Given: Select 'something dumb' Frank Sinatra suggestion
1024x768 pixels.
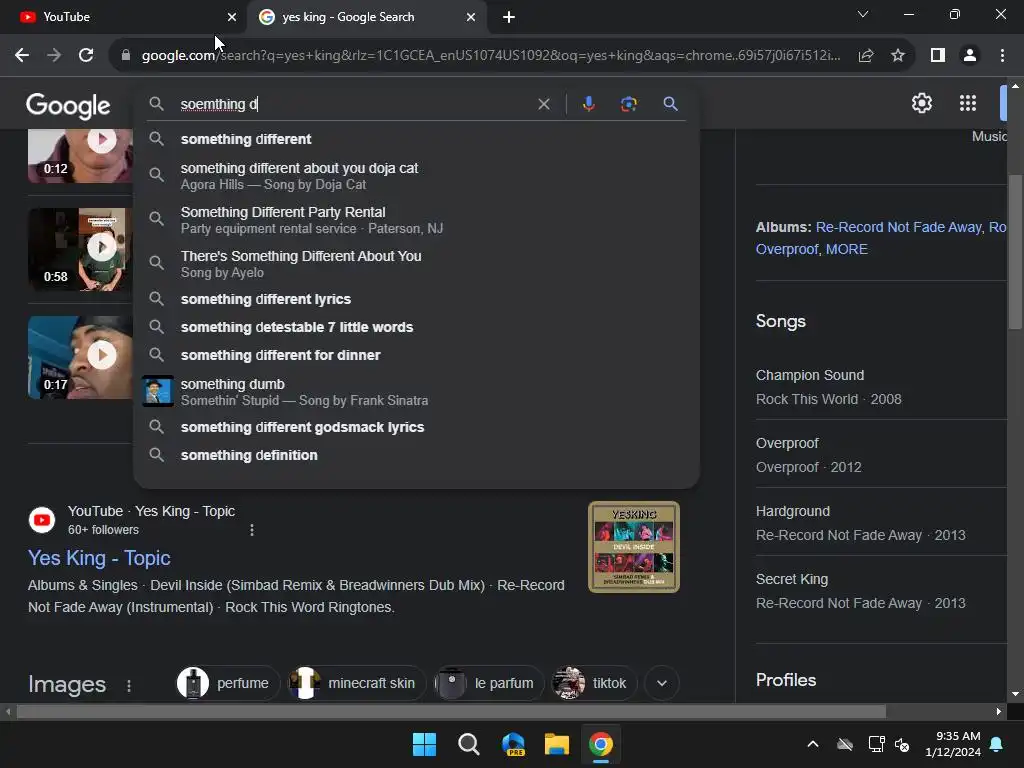Looking at the screenshot, I should [x=416, y=391].
